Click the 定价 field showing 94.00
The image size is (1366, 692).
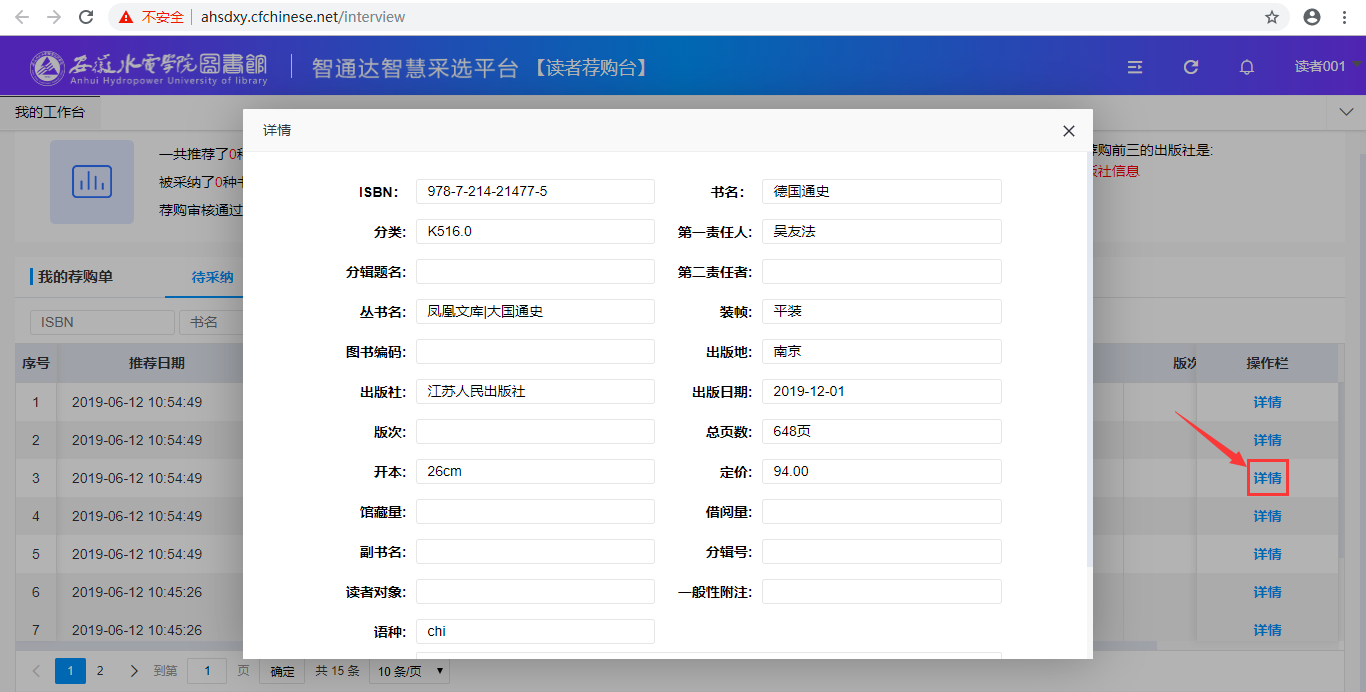(881, 472)
